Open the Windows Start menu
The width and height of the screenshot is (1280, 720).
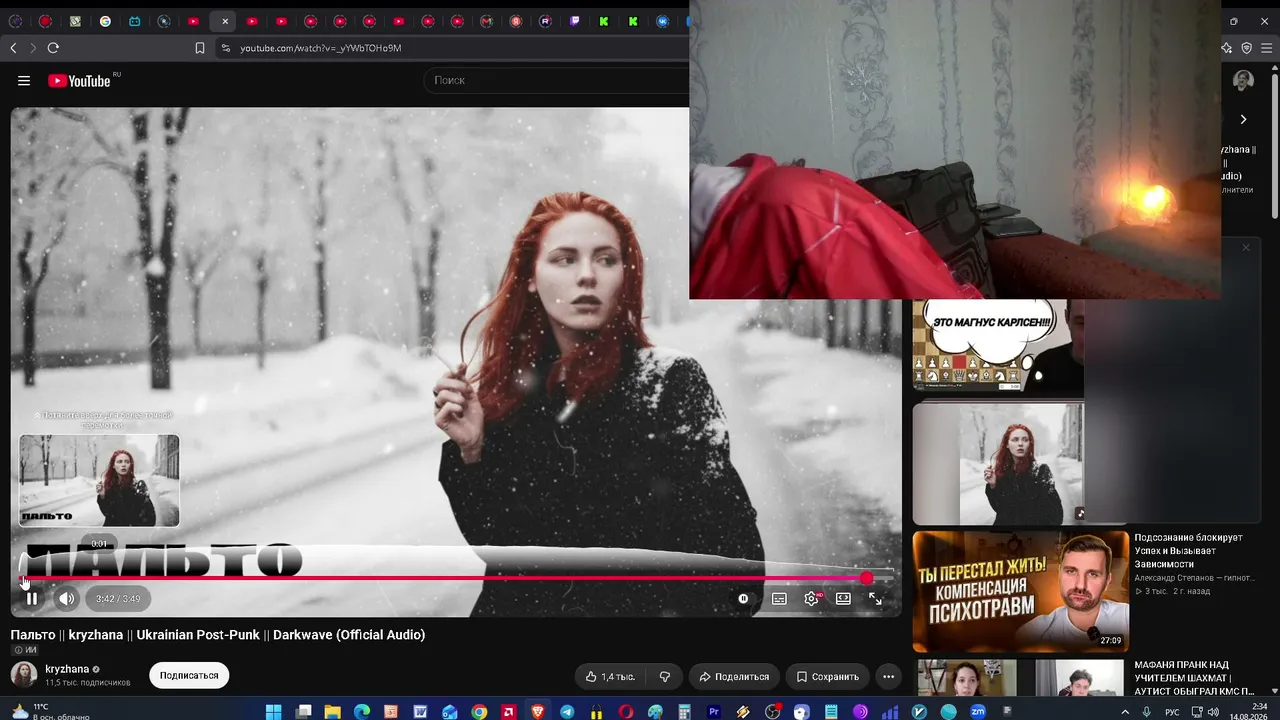273,712
